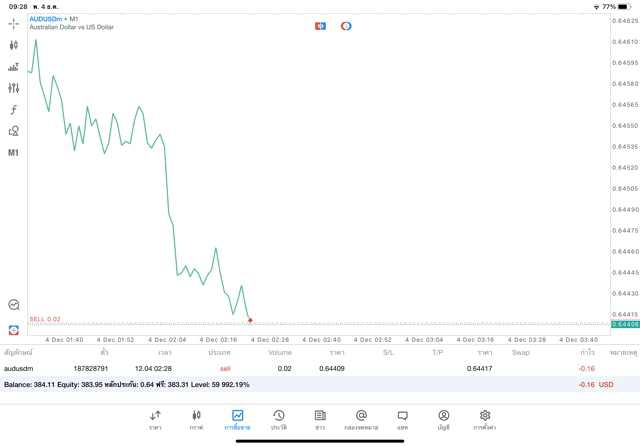Select the crosshair tool in the left toolbar
The height and width of the screenshot is (447, 640).
pyautogui.click(x=14, y=23)
